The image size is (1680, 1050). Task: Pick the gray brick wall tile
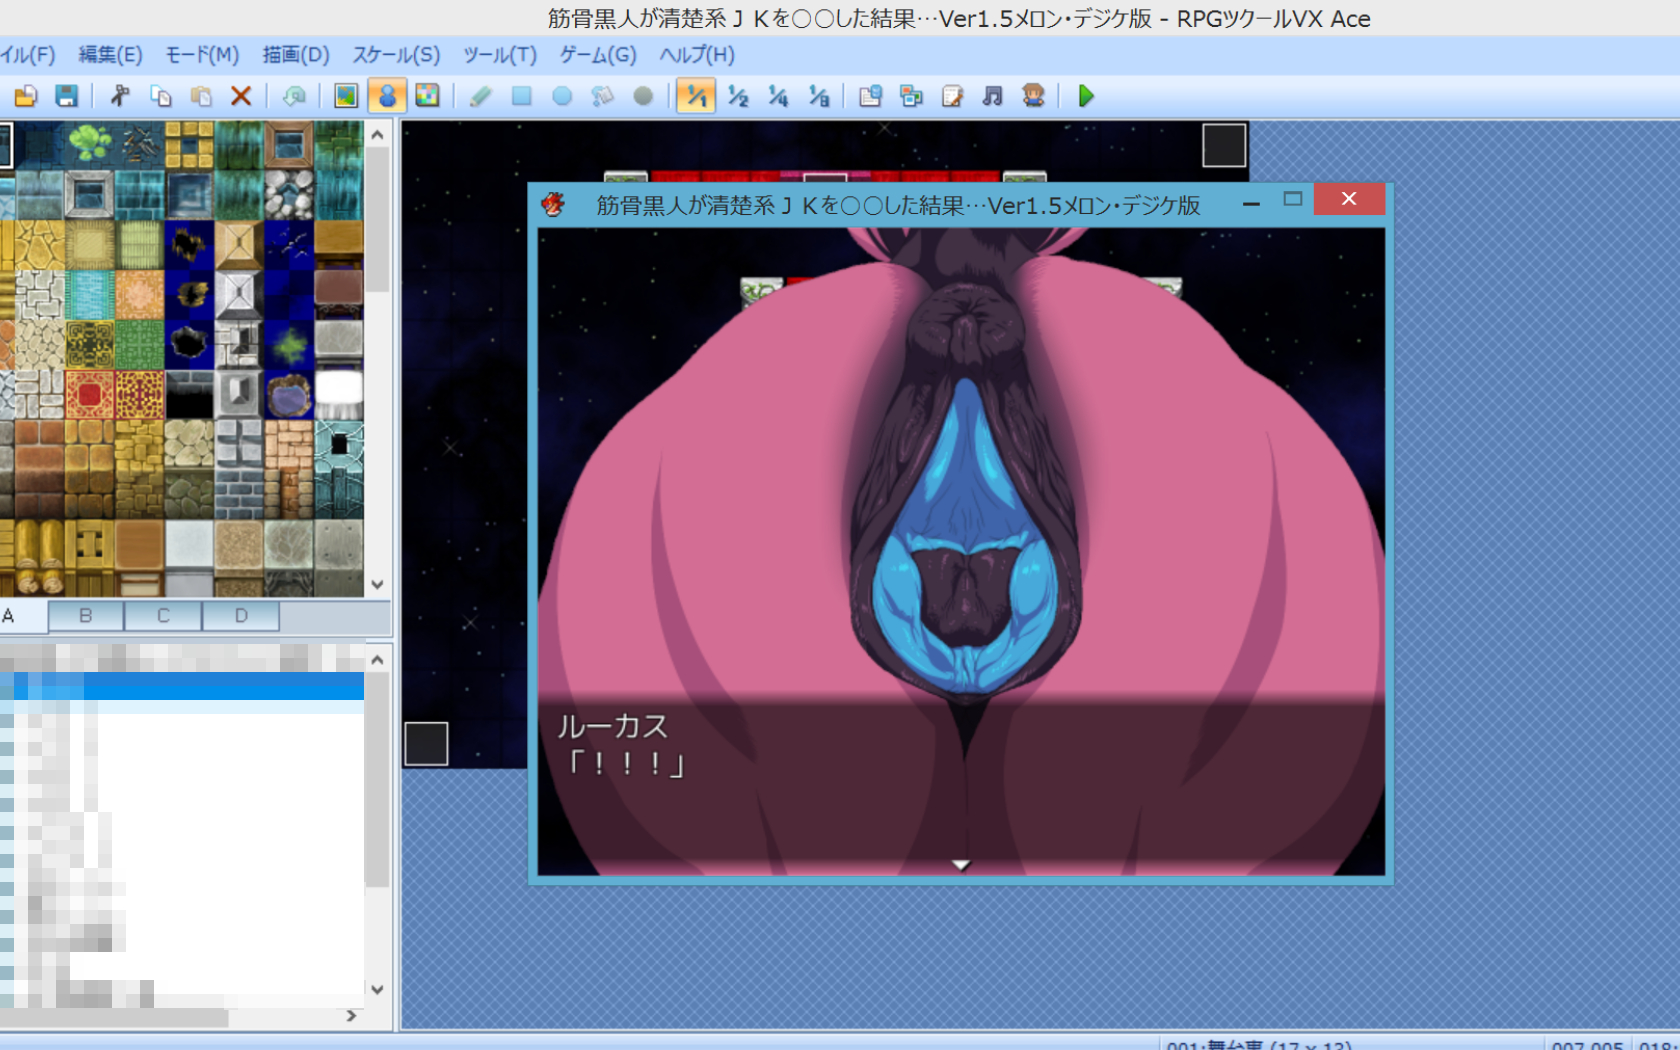click(x=239, y=494)
